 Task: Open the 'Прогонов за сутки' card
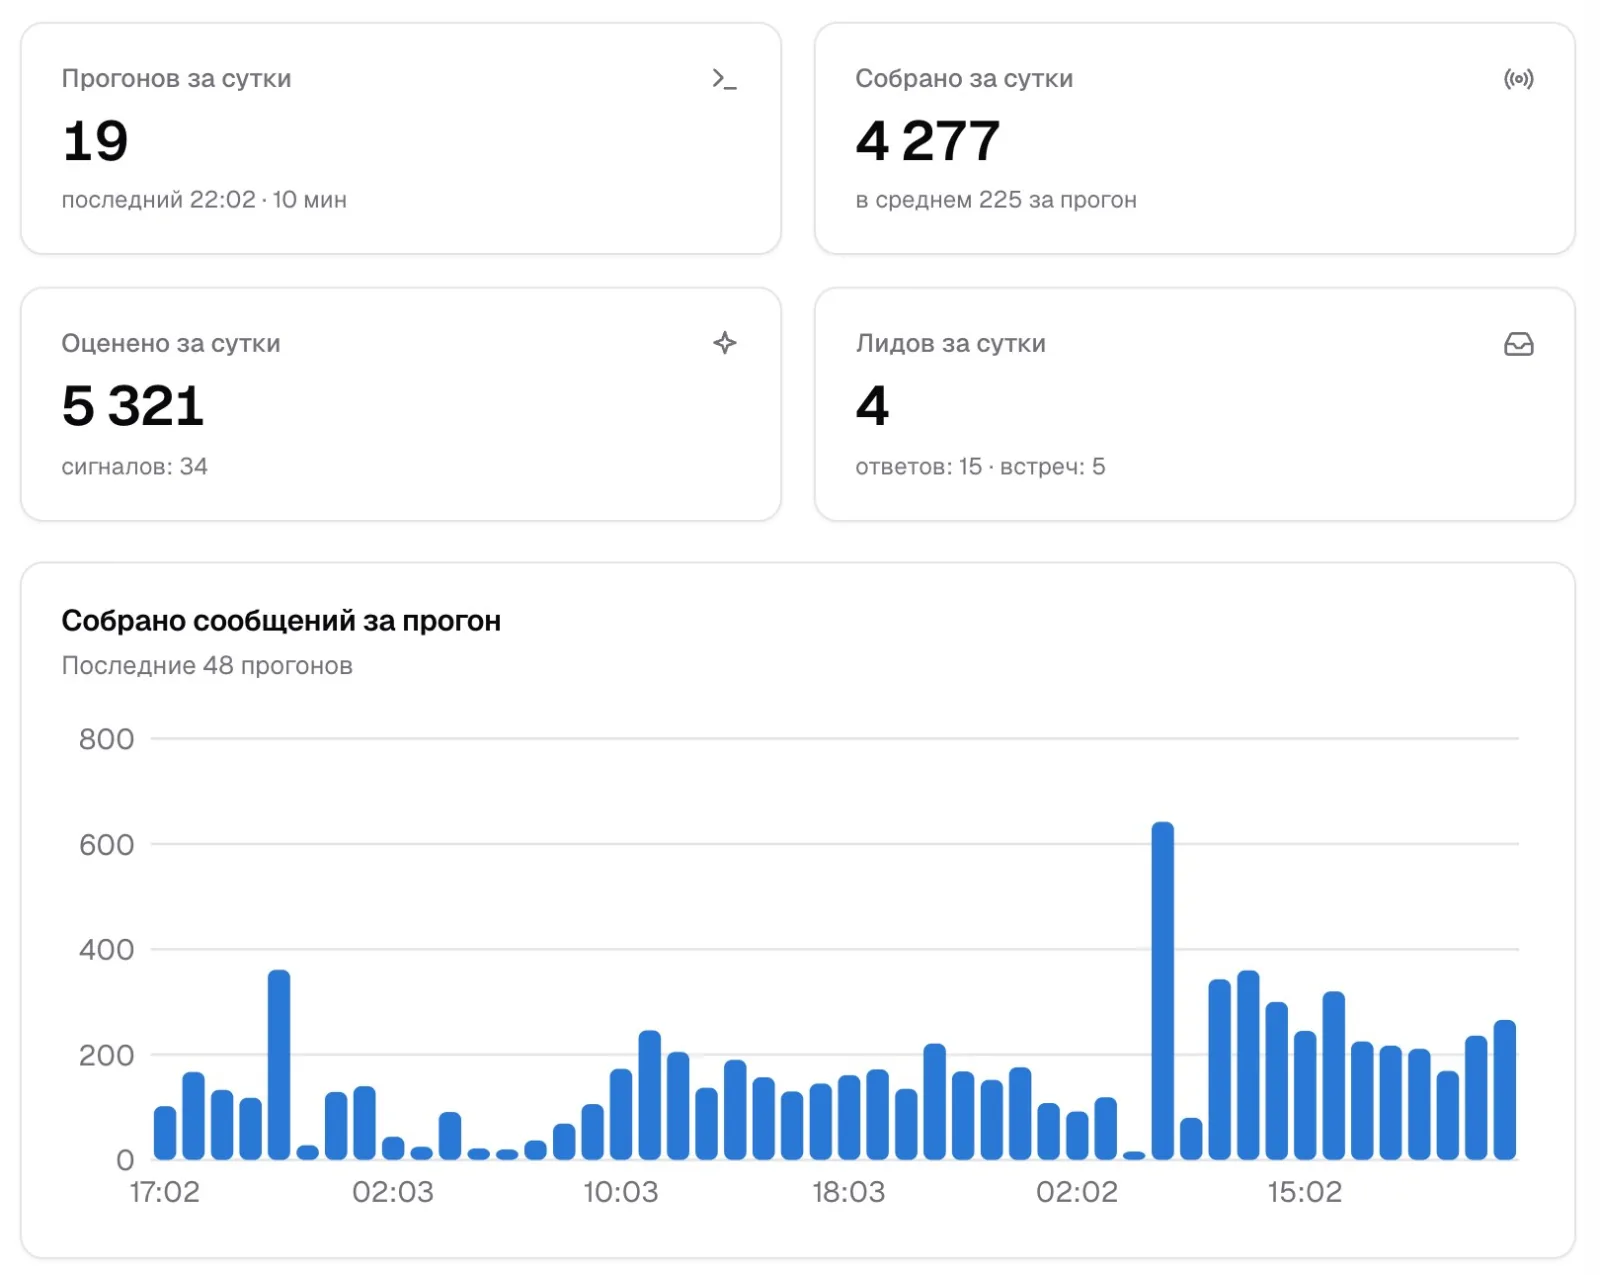(x=401, y=138)
